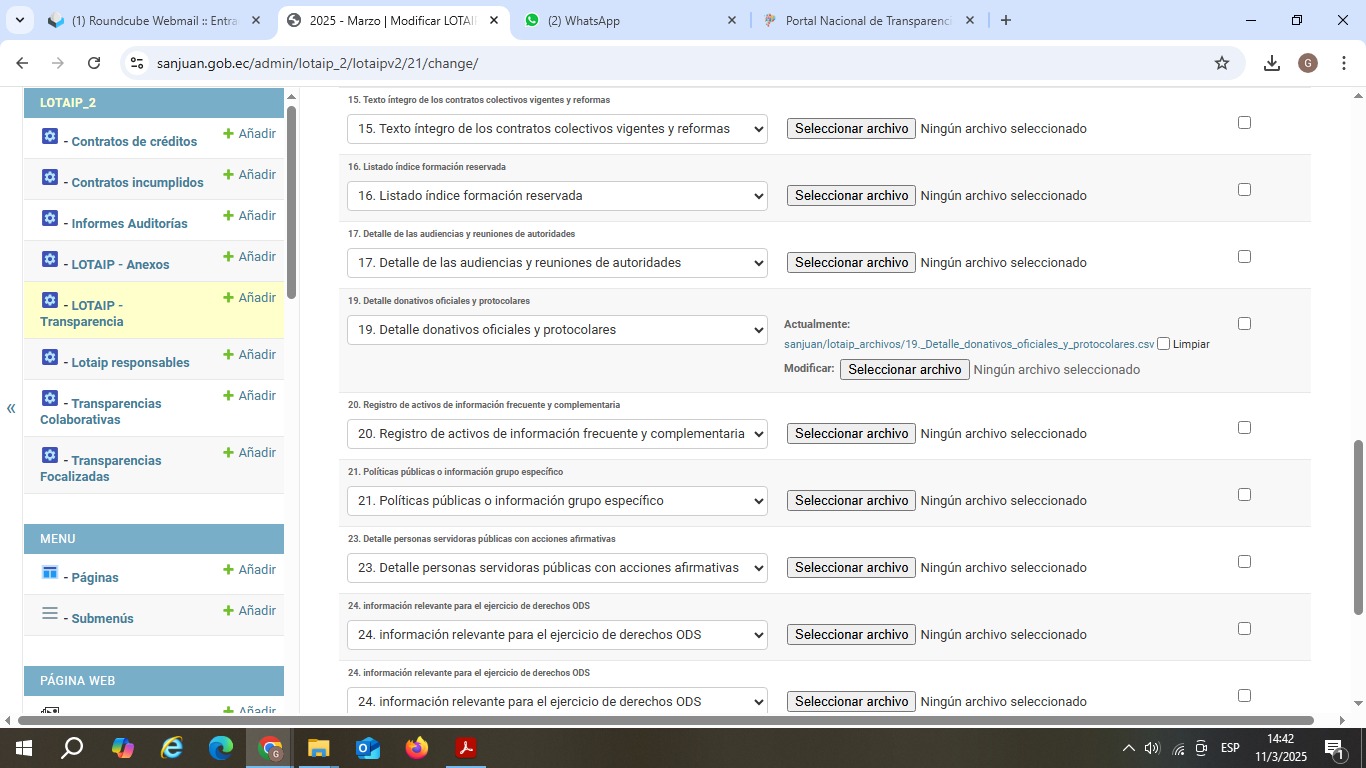Screen dimensions: 1366x768
Task: Check the Limpiar checkbox for donativos file
Action: pyautogui.click(x=1163, y=344)
